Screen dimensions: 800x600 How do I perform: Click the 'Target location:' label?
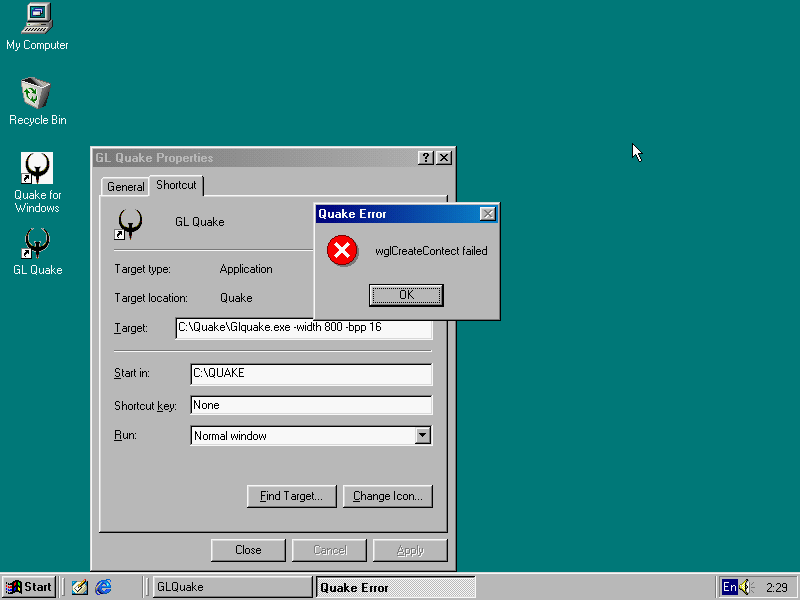151,298
